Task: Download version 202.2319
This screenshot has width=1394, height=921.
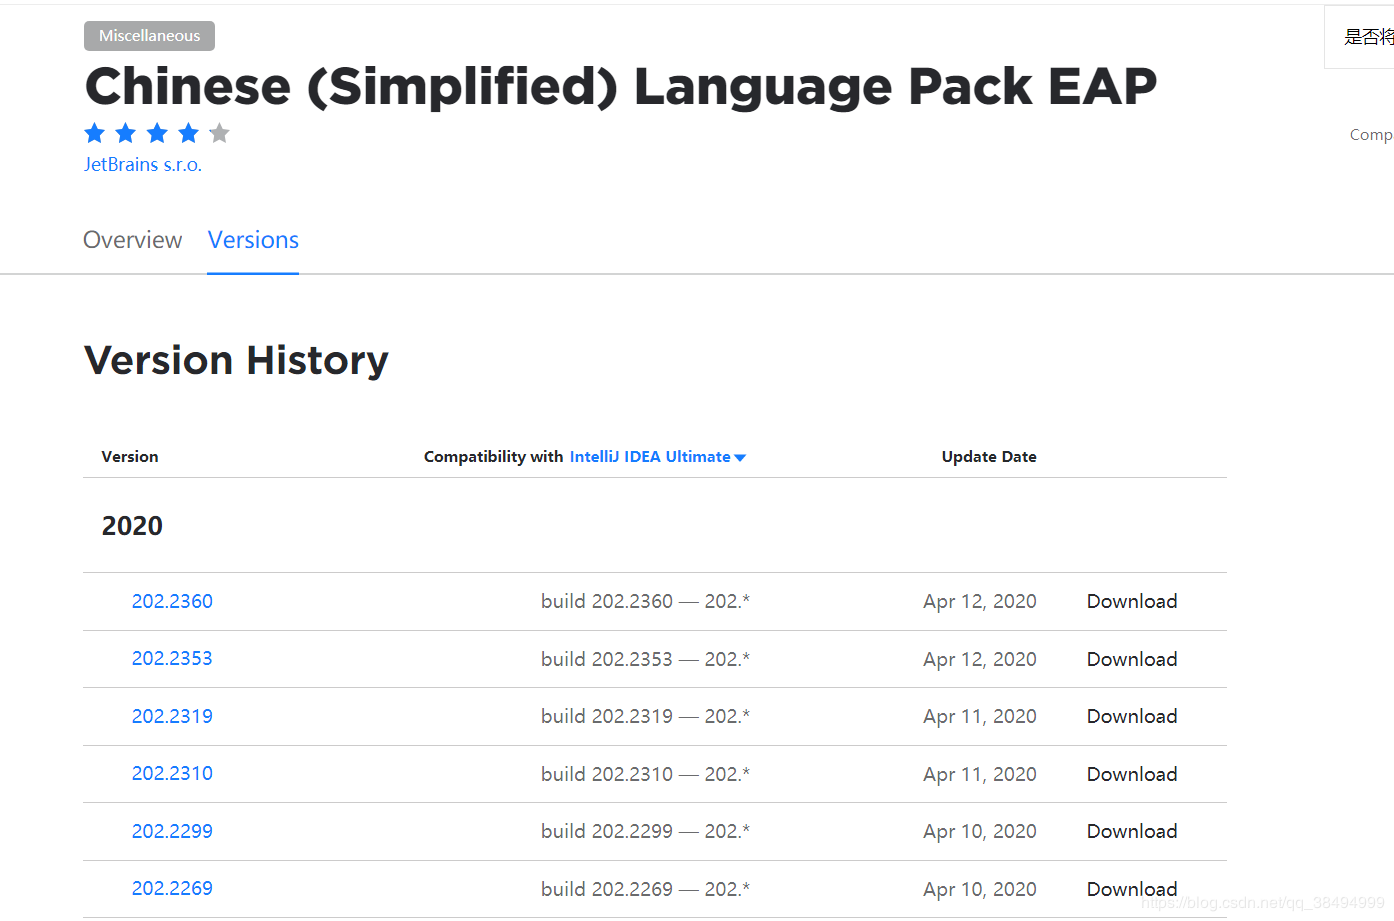Action: click(1131, 716)
